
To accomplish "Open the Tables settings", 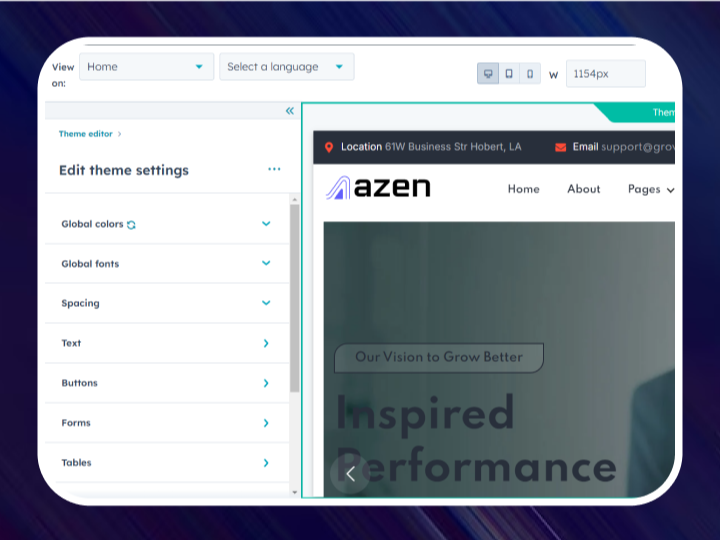I will 167,462.
